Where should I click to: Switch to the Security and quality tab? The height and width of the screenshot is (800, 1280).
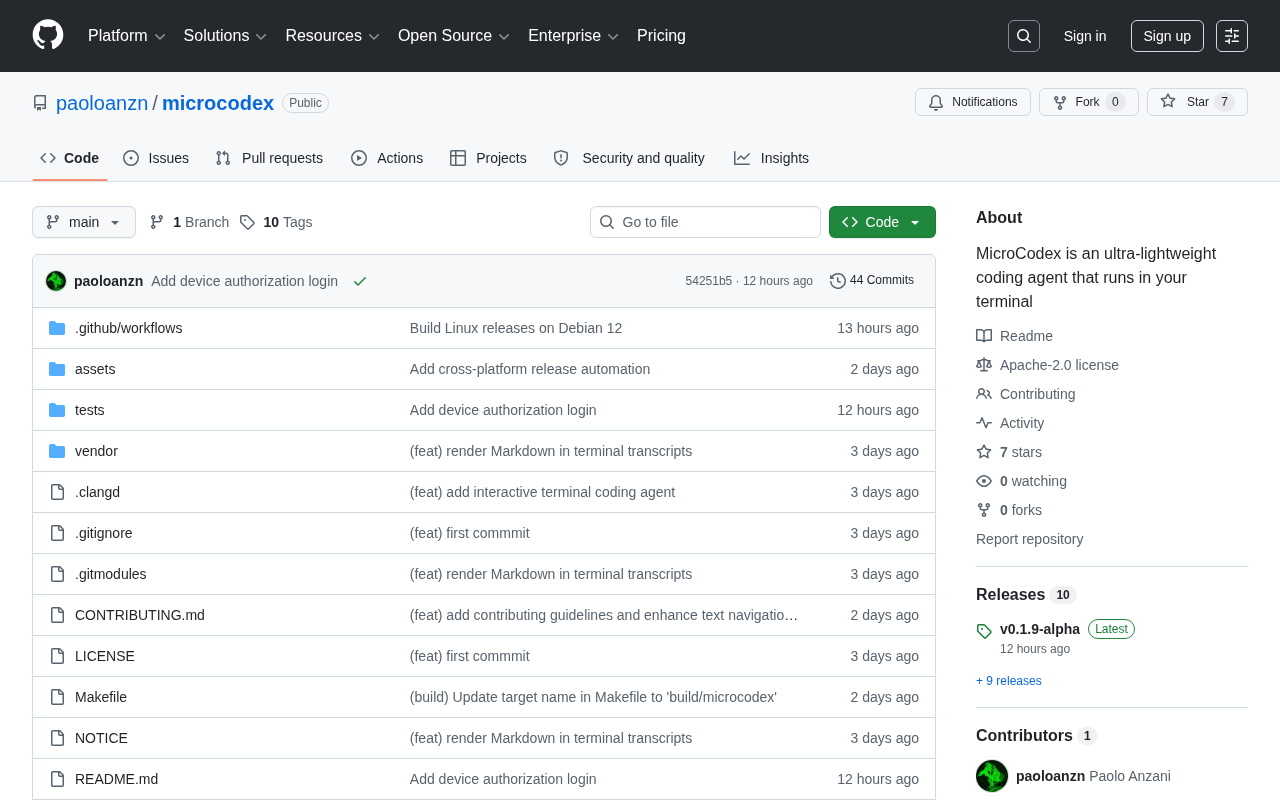coord(629,158)
